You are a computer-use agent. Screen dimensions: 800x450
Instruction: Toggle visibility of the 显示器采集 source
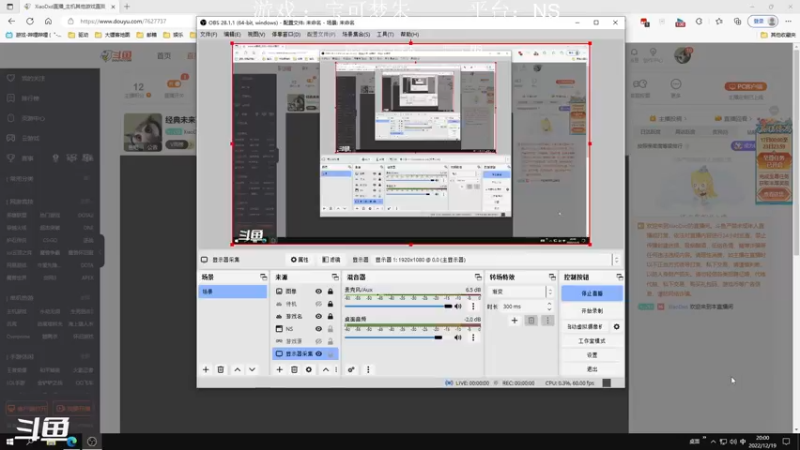pyautogui.click(x=318, y=354)
